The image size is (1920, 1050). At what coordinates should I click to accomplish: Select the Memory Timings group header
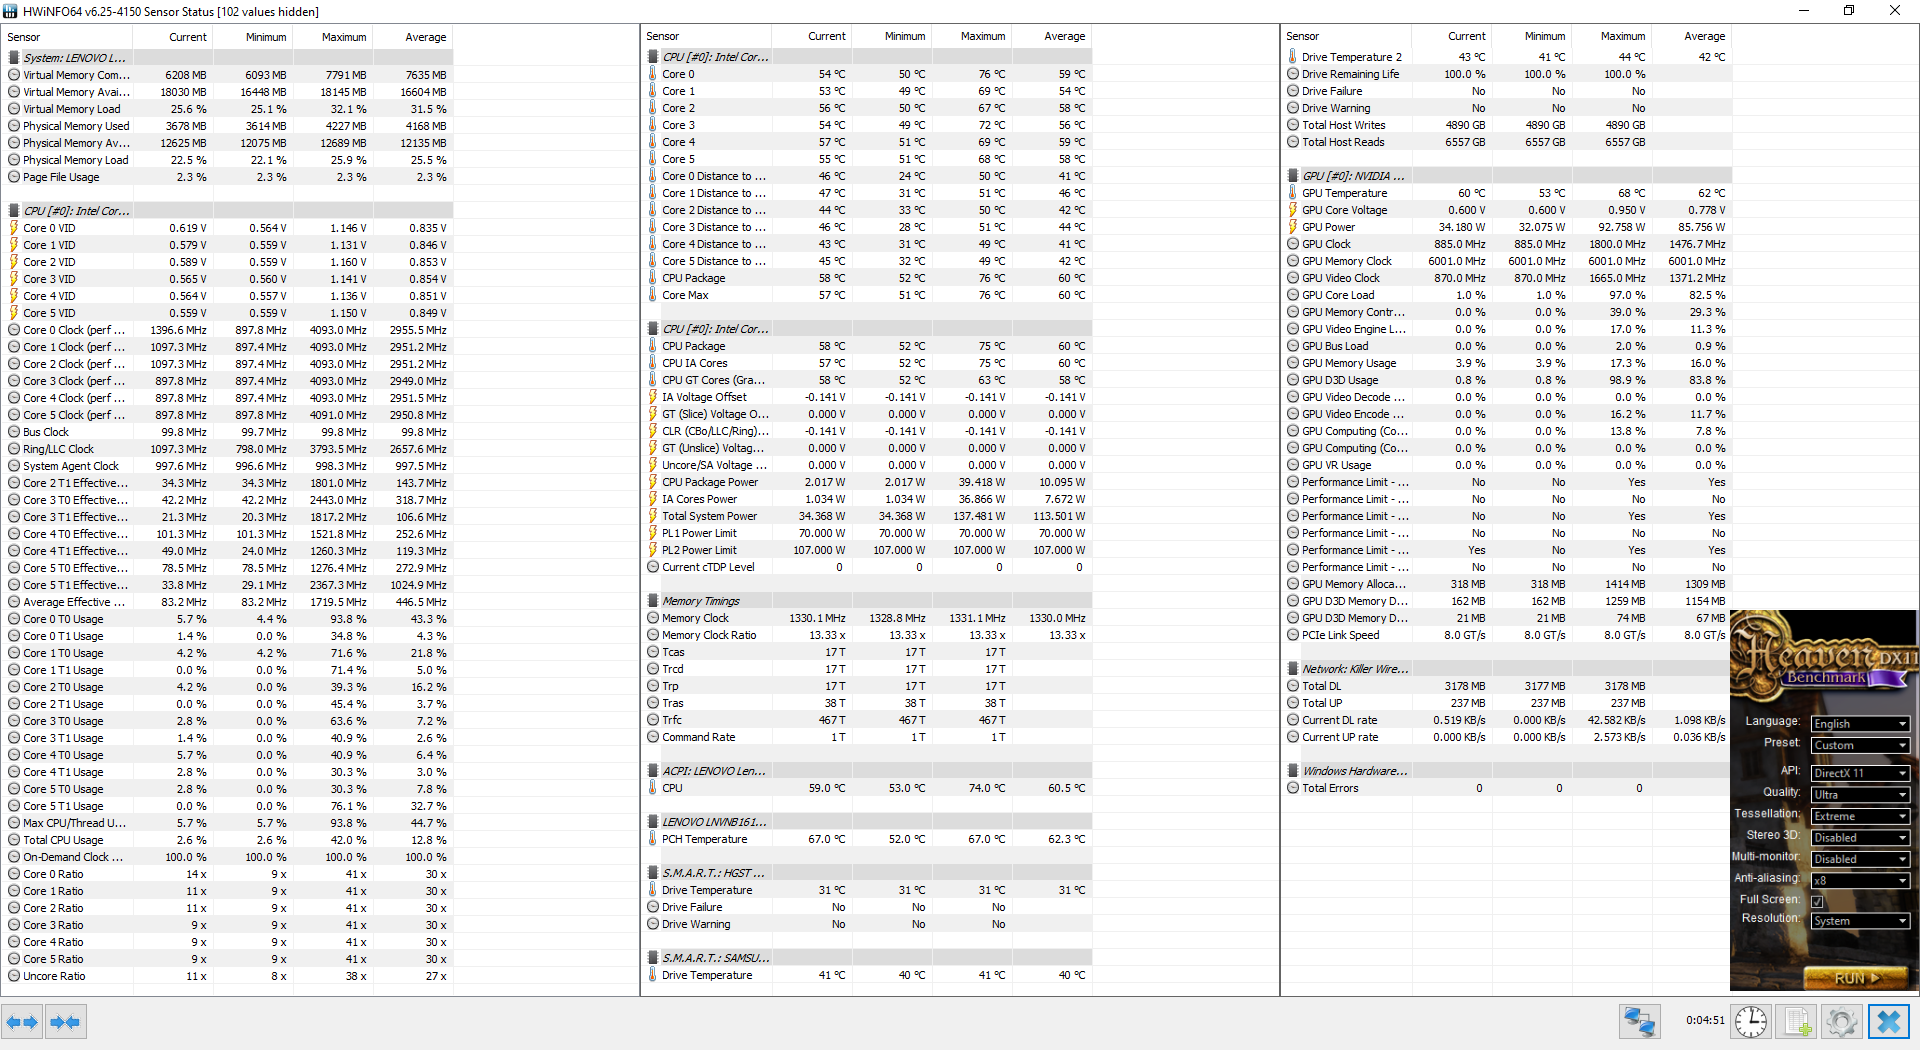click(x=701, y=601)
